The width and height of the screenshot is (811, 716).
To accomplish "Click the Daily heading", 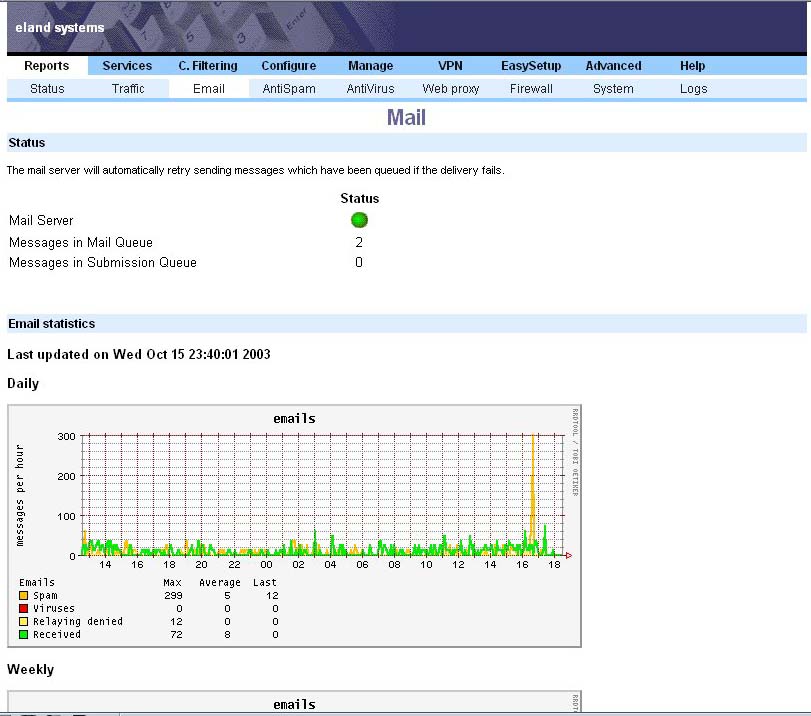I will pyautogui.click(x=23, y=383).
